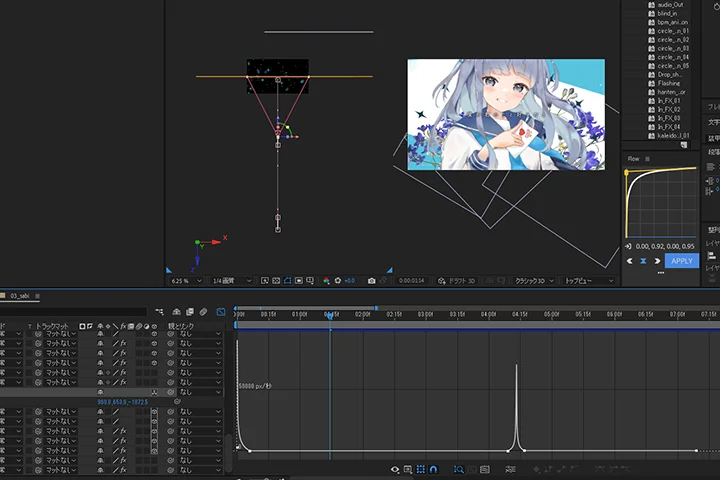Screen dimensions: 720x480
Task: Click the timeline vertical scrollbar
Action: pyautogui.click(x=228, y=452)
